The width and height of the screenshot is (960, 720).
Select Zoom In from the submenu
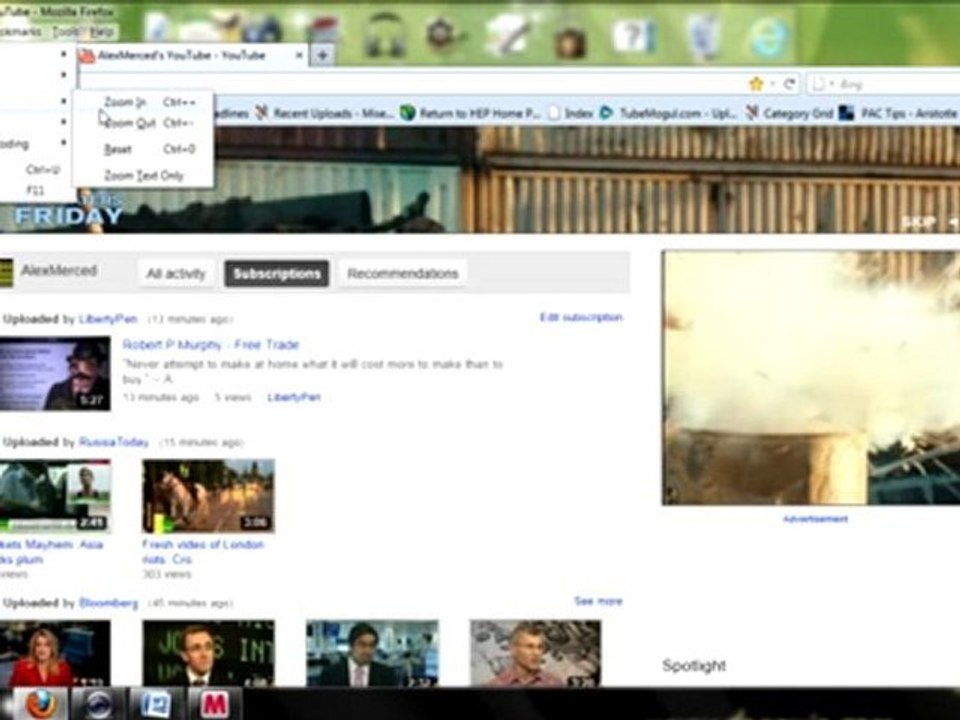coord(143,102)
